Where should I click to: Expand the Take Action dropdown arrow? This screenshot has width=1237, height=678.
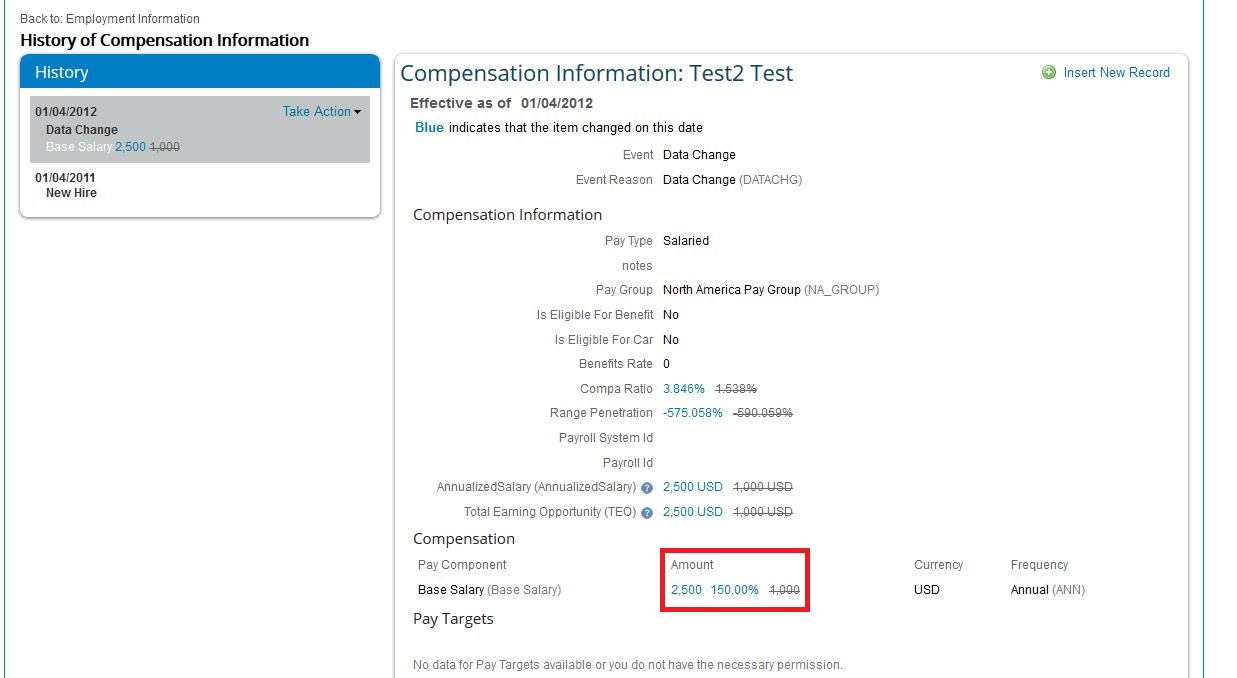coord(358,112)
